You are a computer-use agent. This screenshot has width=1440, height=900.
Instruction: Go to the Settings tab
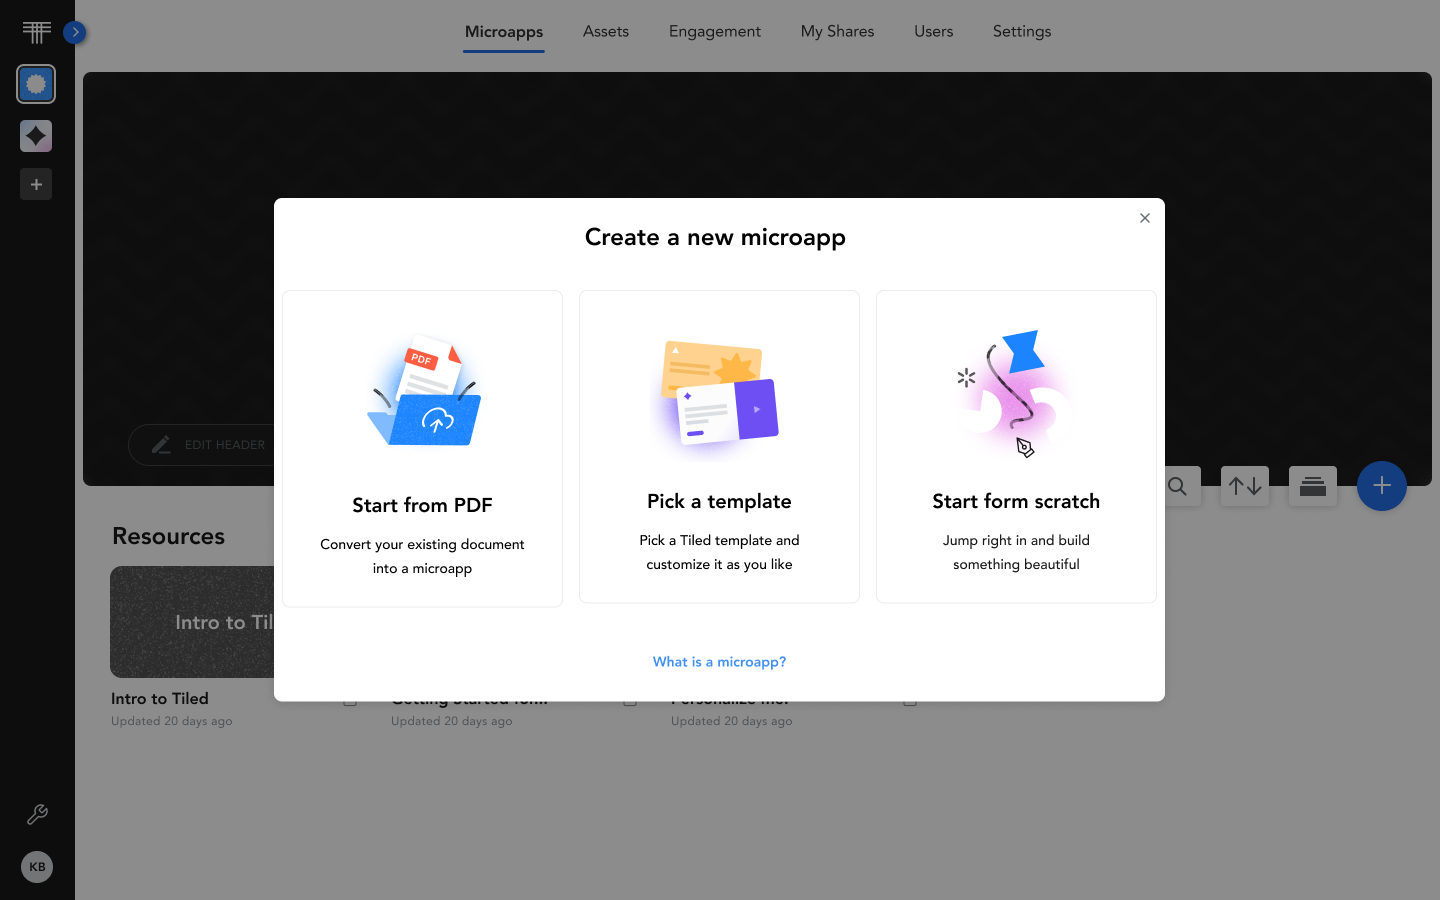pos(1022,31)
